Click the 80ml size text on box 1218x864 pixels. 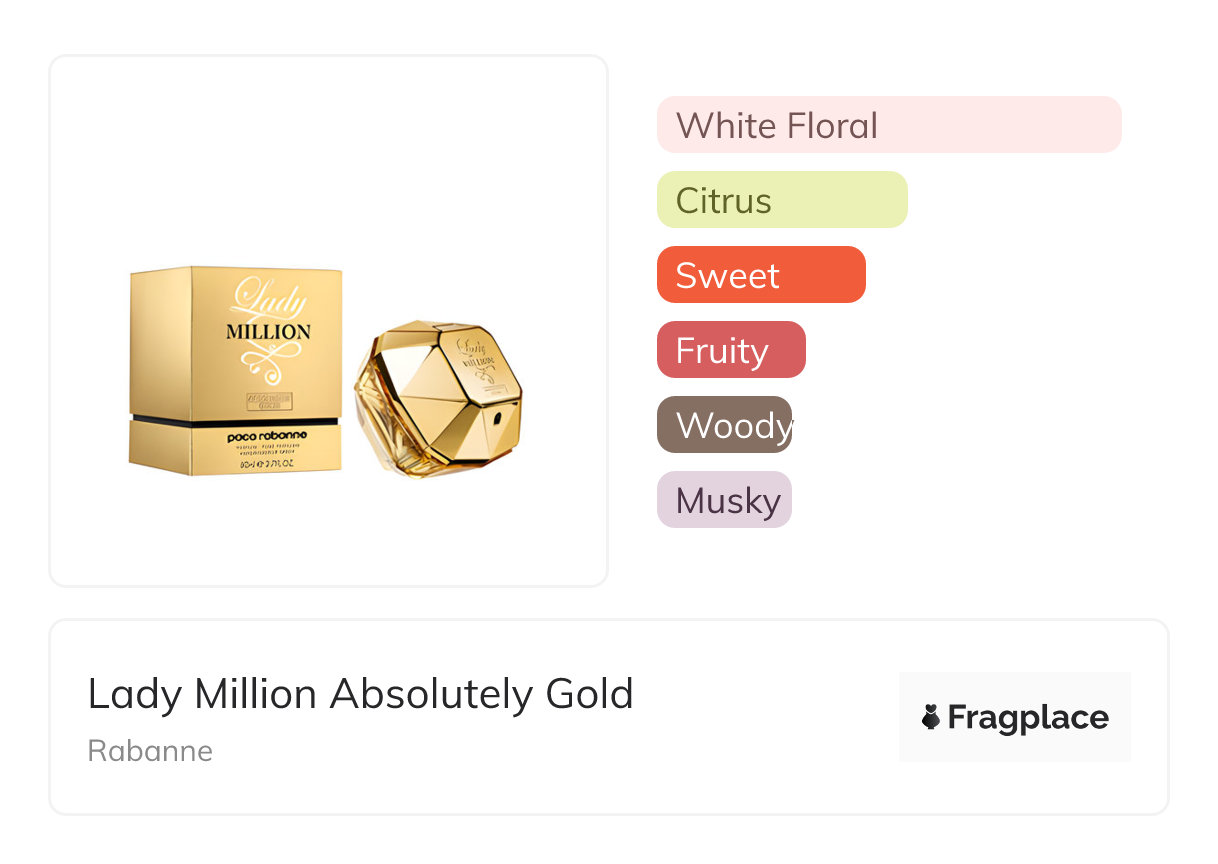click(266, 465)
